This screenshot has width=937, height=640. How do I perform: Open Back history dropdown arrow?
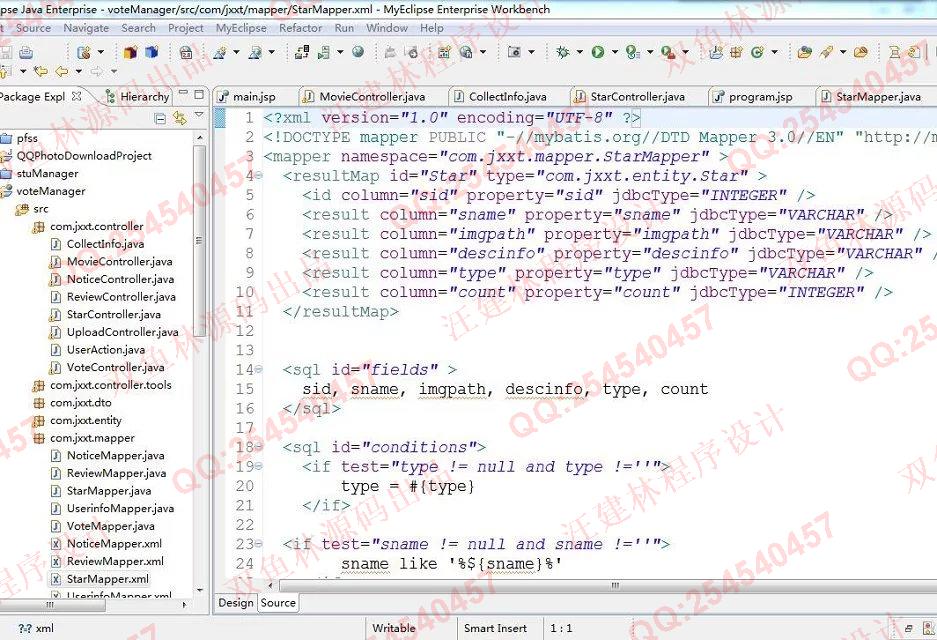point(78,72)
